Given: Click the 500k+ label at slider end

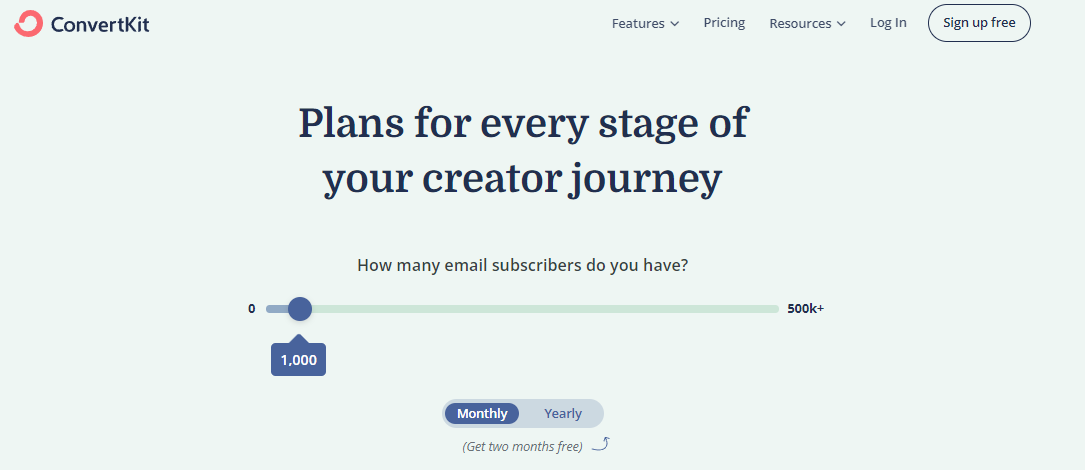Looking at the screenshot, I should click(x=805, y=309).
